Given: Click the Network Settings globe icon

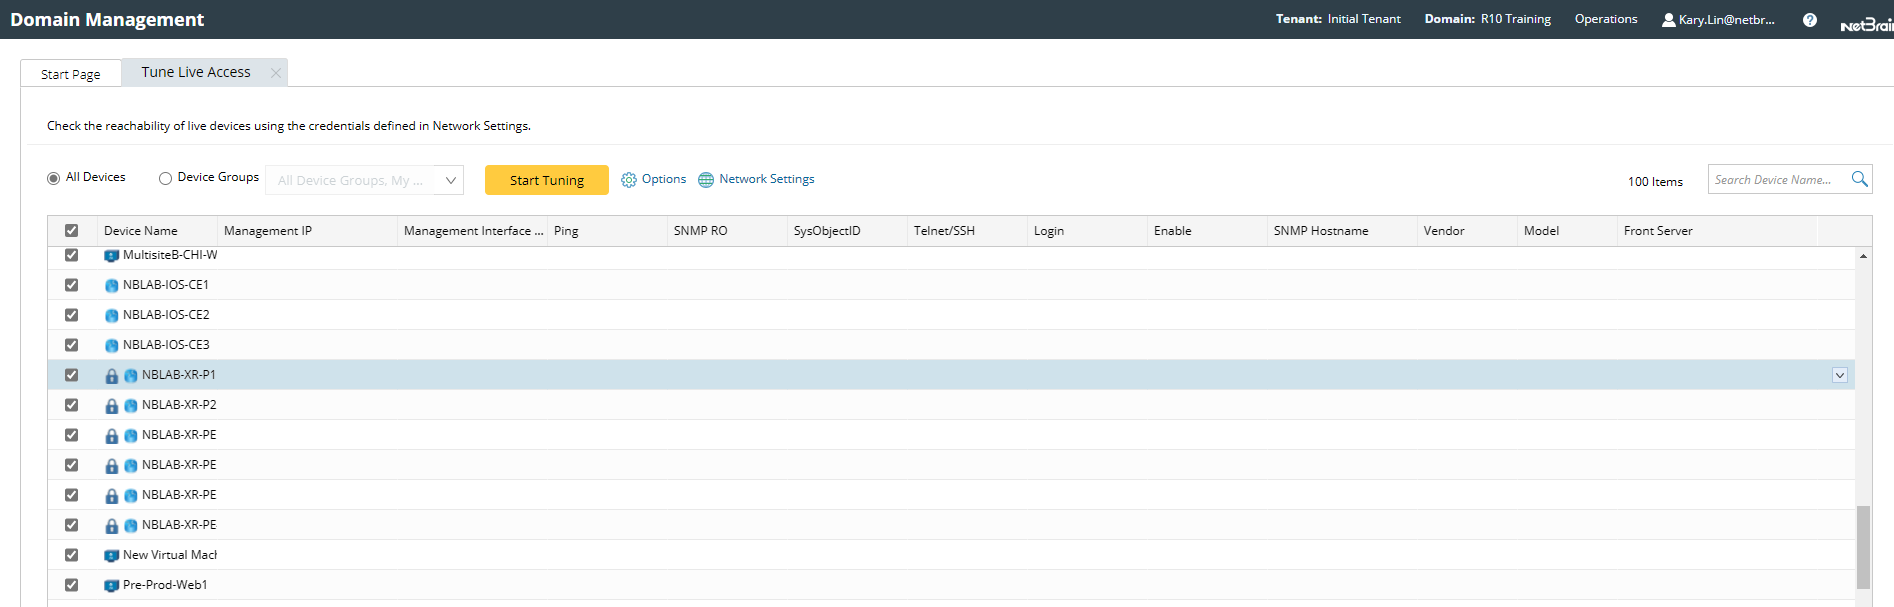Looking at the screenshot, I should (706, 180).
